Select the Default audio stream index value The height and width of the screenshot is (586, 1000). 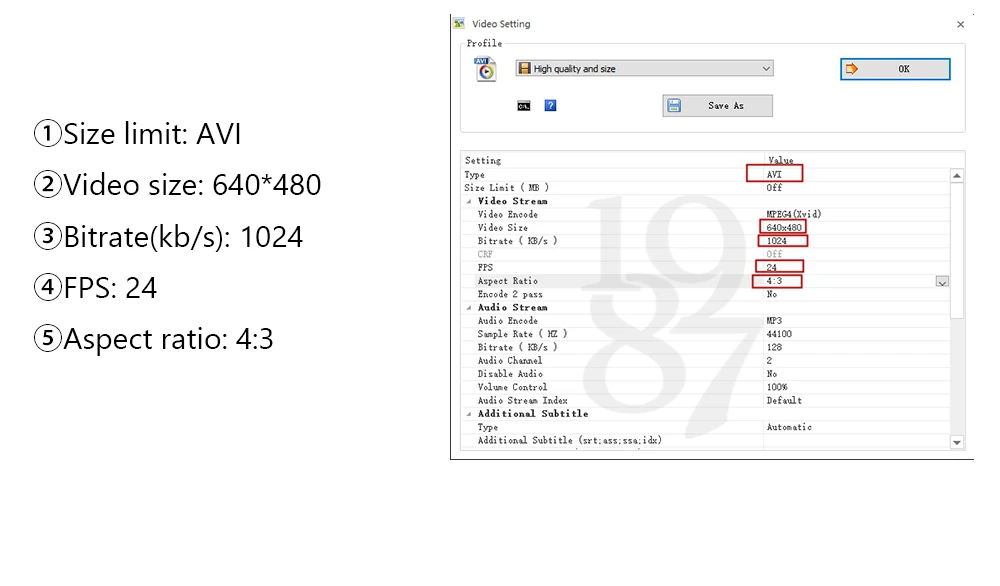784,400
